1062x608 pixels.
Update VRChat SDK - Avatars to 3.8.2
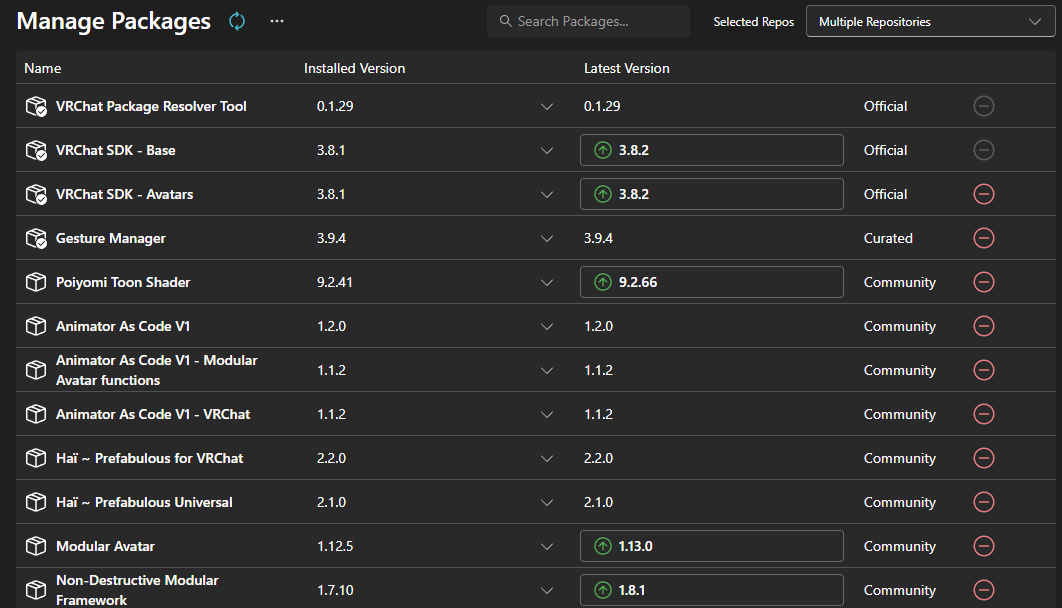click(x=712, y=194)
